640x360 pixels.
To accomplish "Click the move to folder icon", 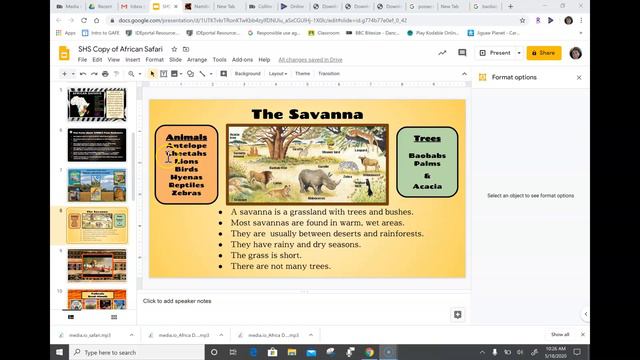I will click(186, 49).
